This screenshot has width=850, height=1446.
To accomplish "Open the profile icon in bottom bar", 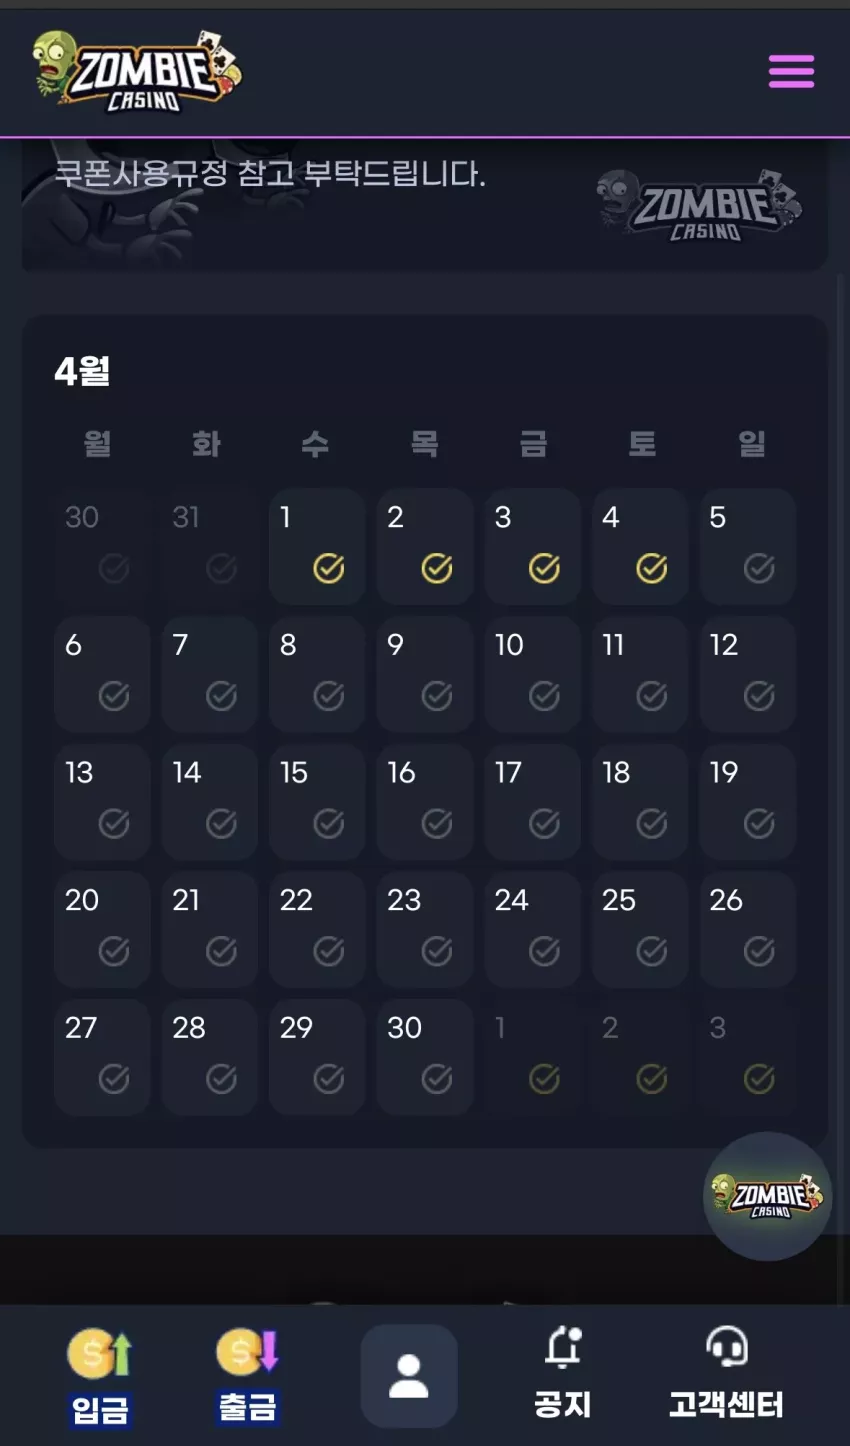I will coord(409,1376).
